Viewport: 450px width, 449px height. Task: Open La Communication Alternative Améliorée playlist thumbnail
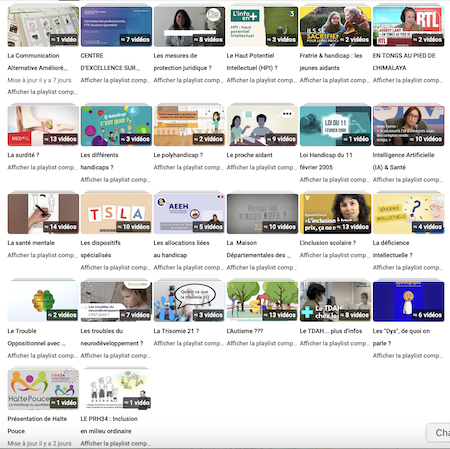pyautogui.click(x=43, y=26)
